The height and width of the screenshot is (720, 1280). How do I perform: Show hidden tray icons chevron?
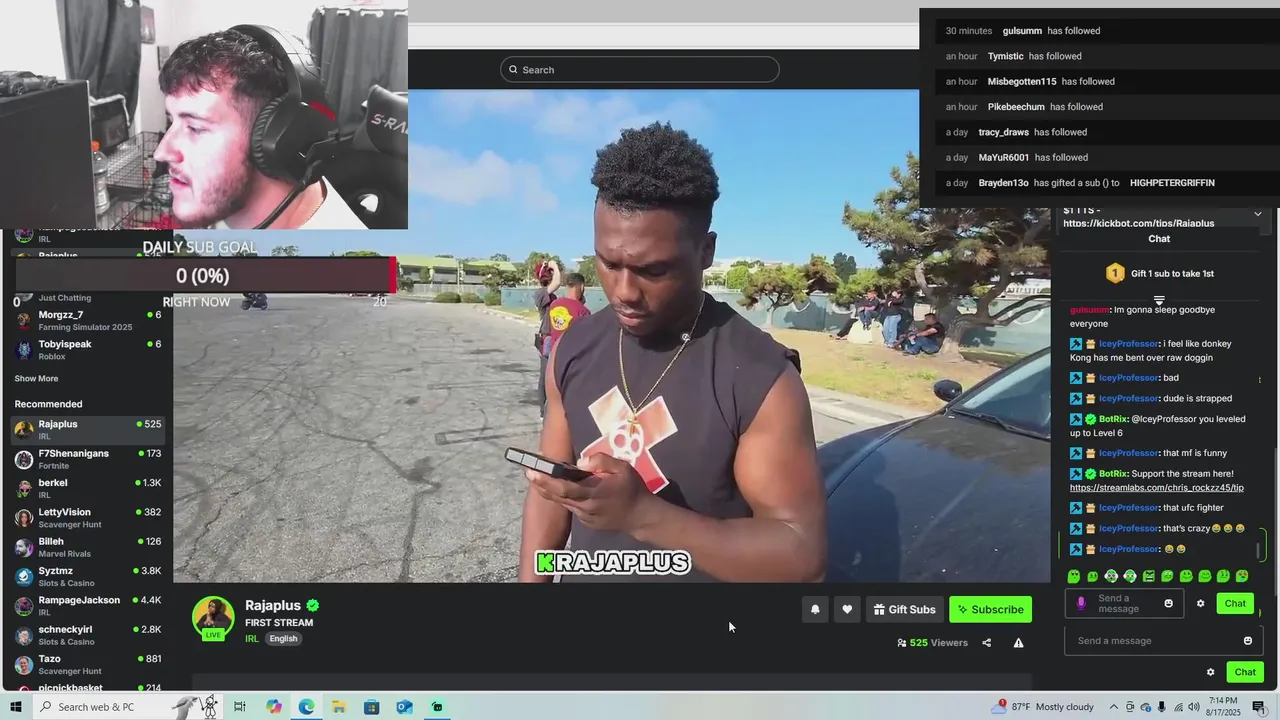[x=1115, y=707]
